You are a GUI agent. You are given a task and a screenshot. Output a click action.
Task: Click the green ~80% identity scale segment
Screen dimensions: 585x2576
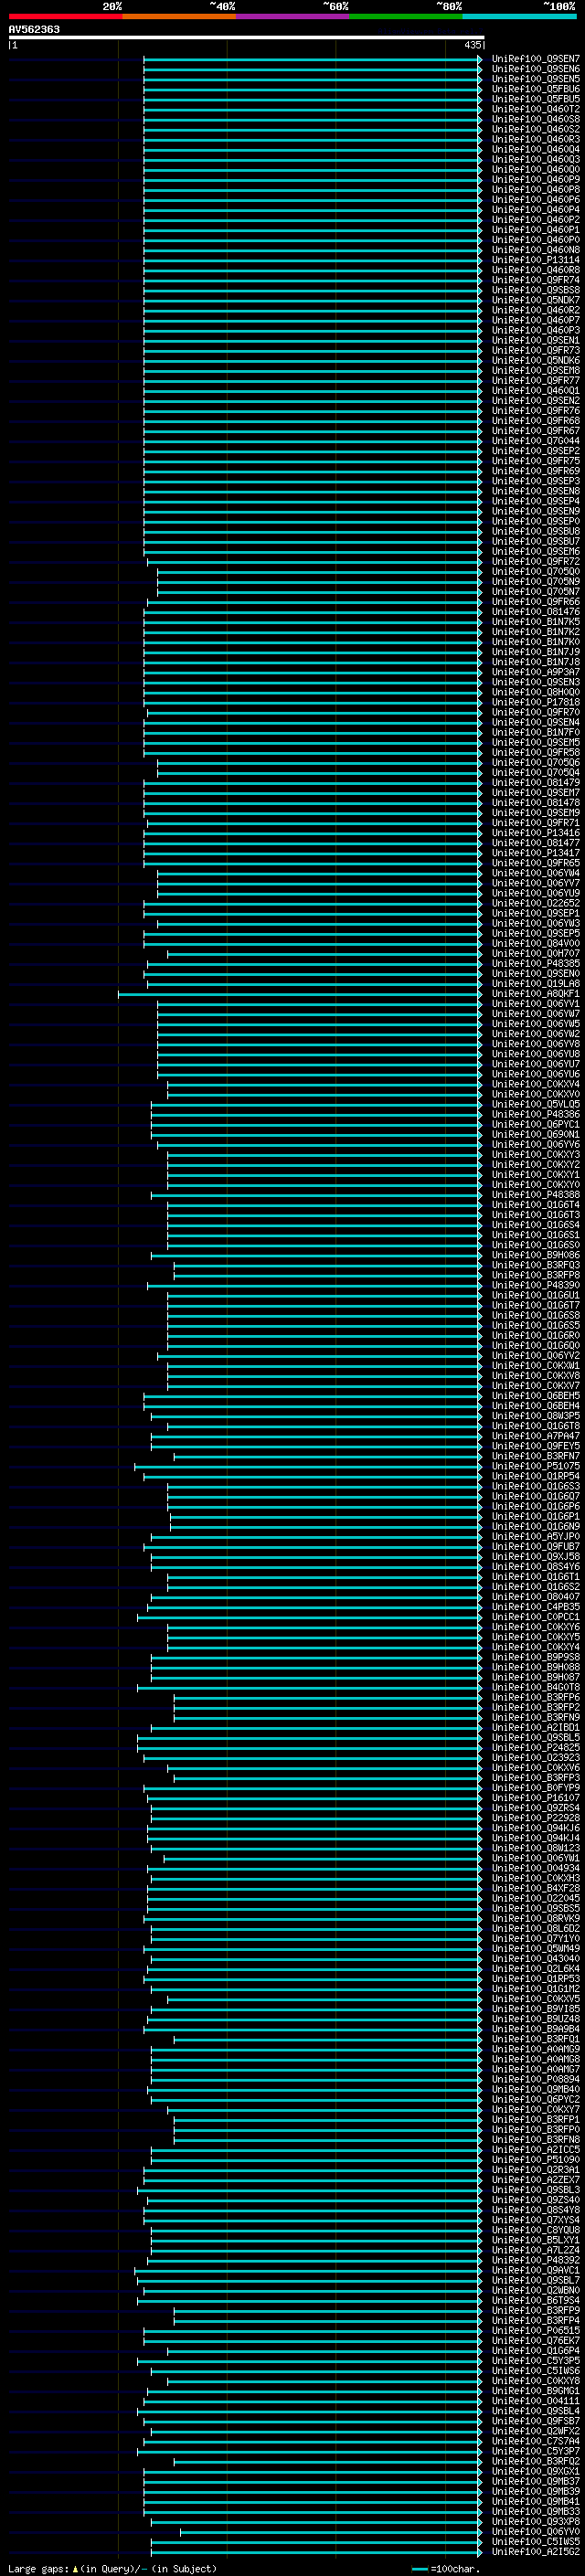tap(405, 16)
